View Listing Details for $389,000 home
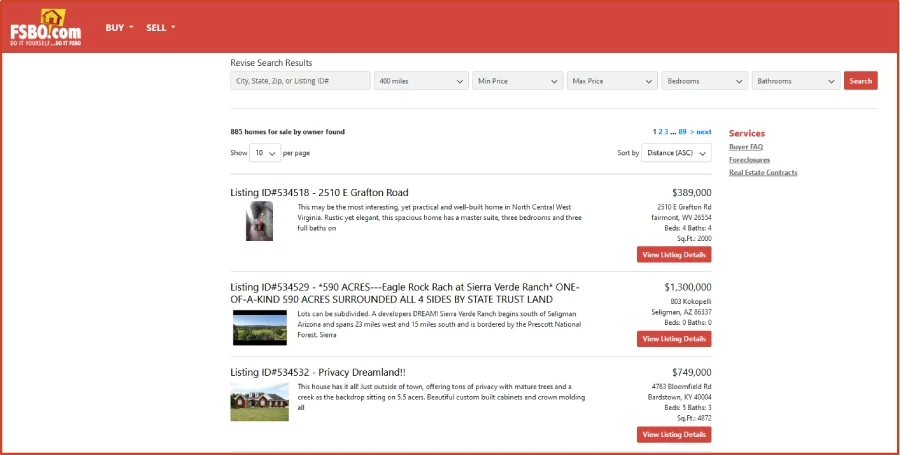The height and width of the screenshot is (455, 900). coord(674,255)
